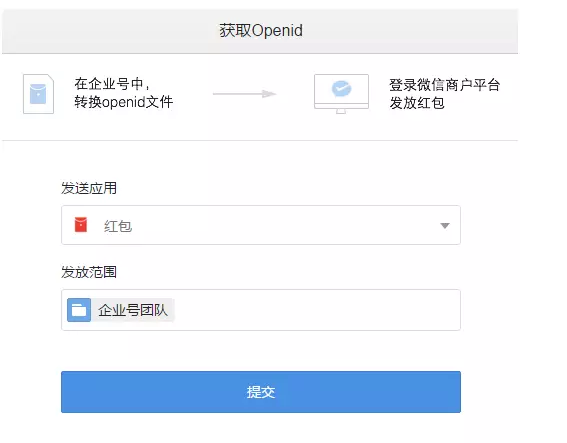Click the 在企业号中 text line
This screenshot has height=443, width=567.
[112, 84]
